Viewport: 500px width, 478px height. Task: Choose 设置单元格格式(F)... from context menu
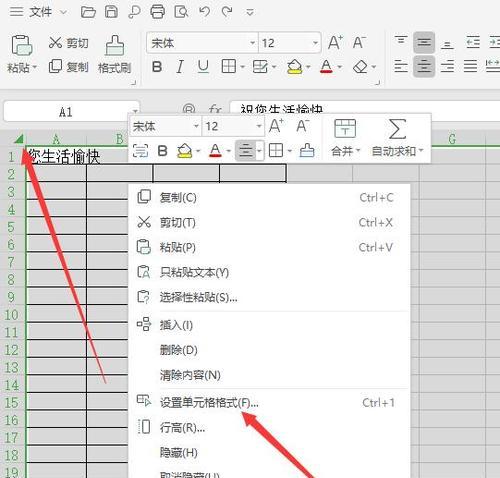(x=269, y=402)
